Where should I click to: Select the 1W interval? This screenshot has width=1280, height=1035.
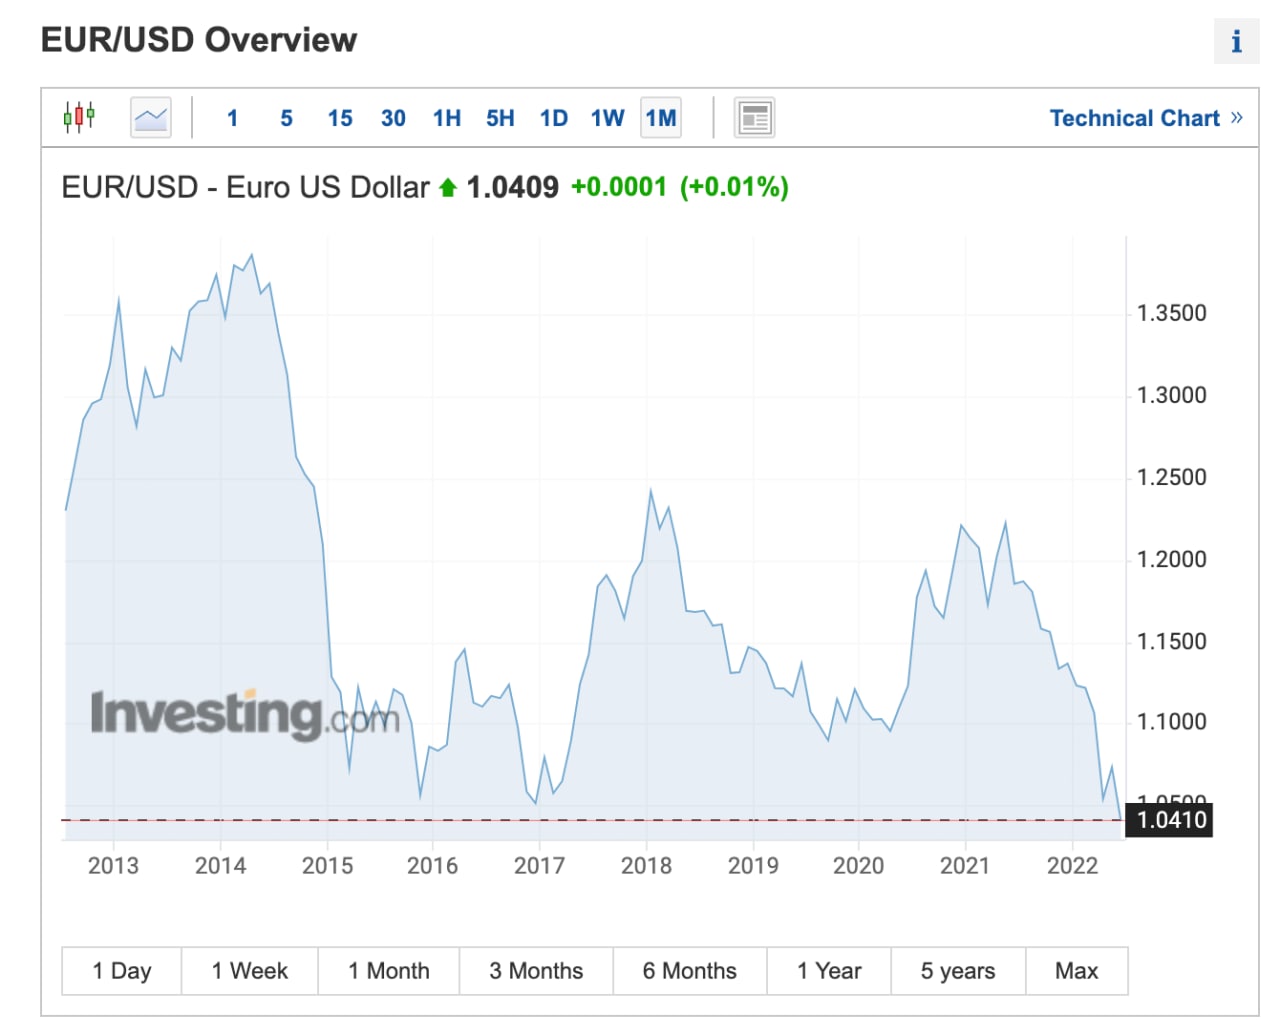coord(607,118)
